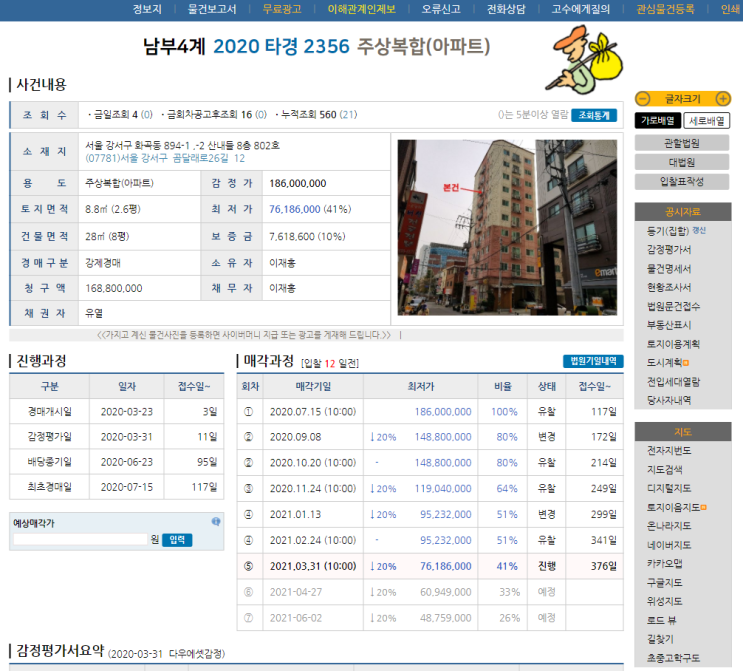
Task: Open 도시계획 link
Action: coord(667,363)
